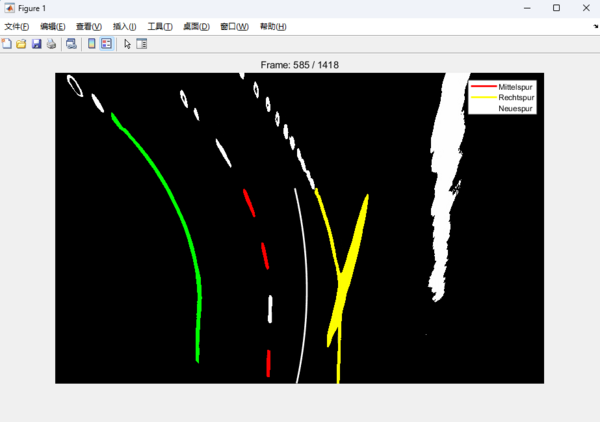Viewport: 600px width, 422px height.
Task: Save the figure with the floppy disk icon
Action: pyautogui.click(x=36, y=44)
